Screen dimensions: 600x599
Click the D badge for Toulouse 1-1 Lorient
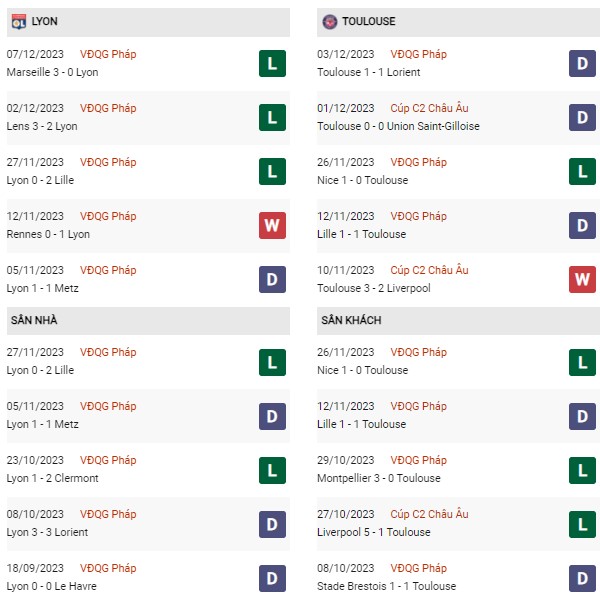point(582,64)
